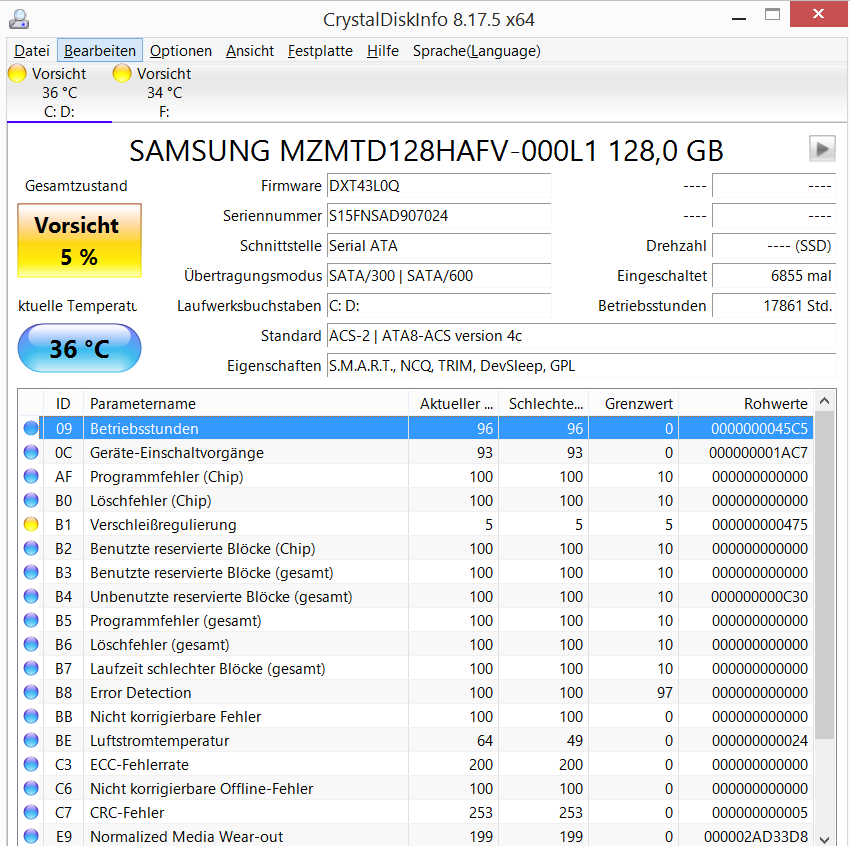Open the Bearbeiten menu
Screen dimensions: 850x846
pos(100,50)
